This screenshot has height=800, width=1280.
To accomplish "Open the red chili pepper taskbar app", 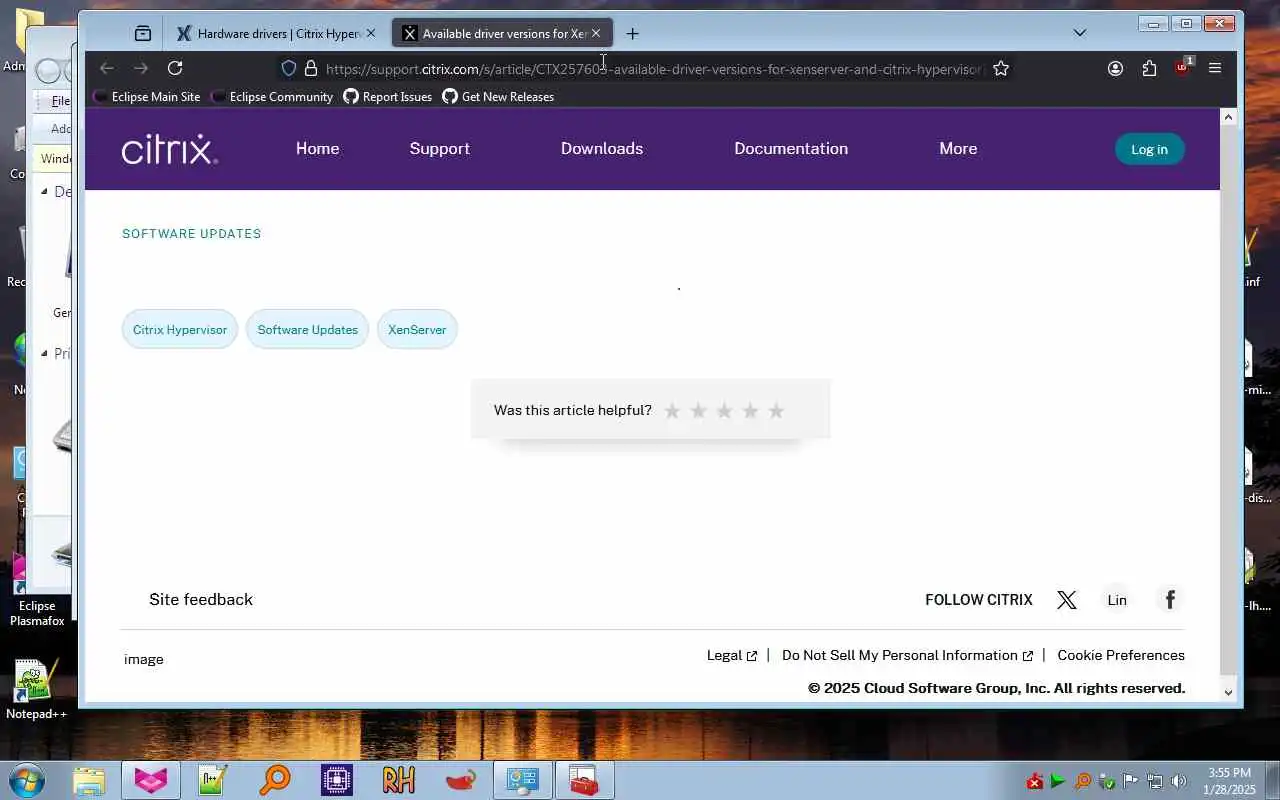I will pos(461,780).
